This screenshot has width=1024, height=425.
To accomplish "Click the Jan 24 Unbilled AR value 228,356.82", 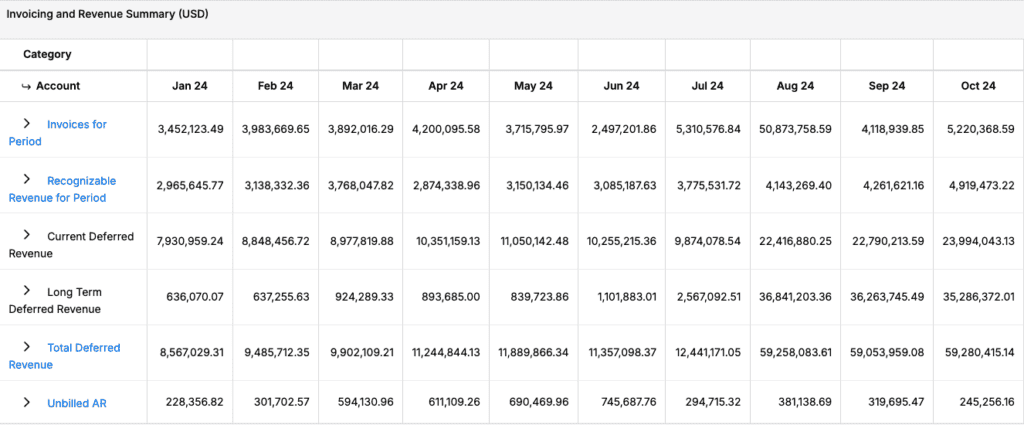I will (190, 403).
